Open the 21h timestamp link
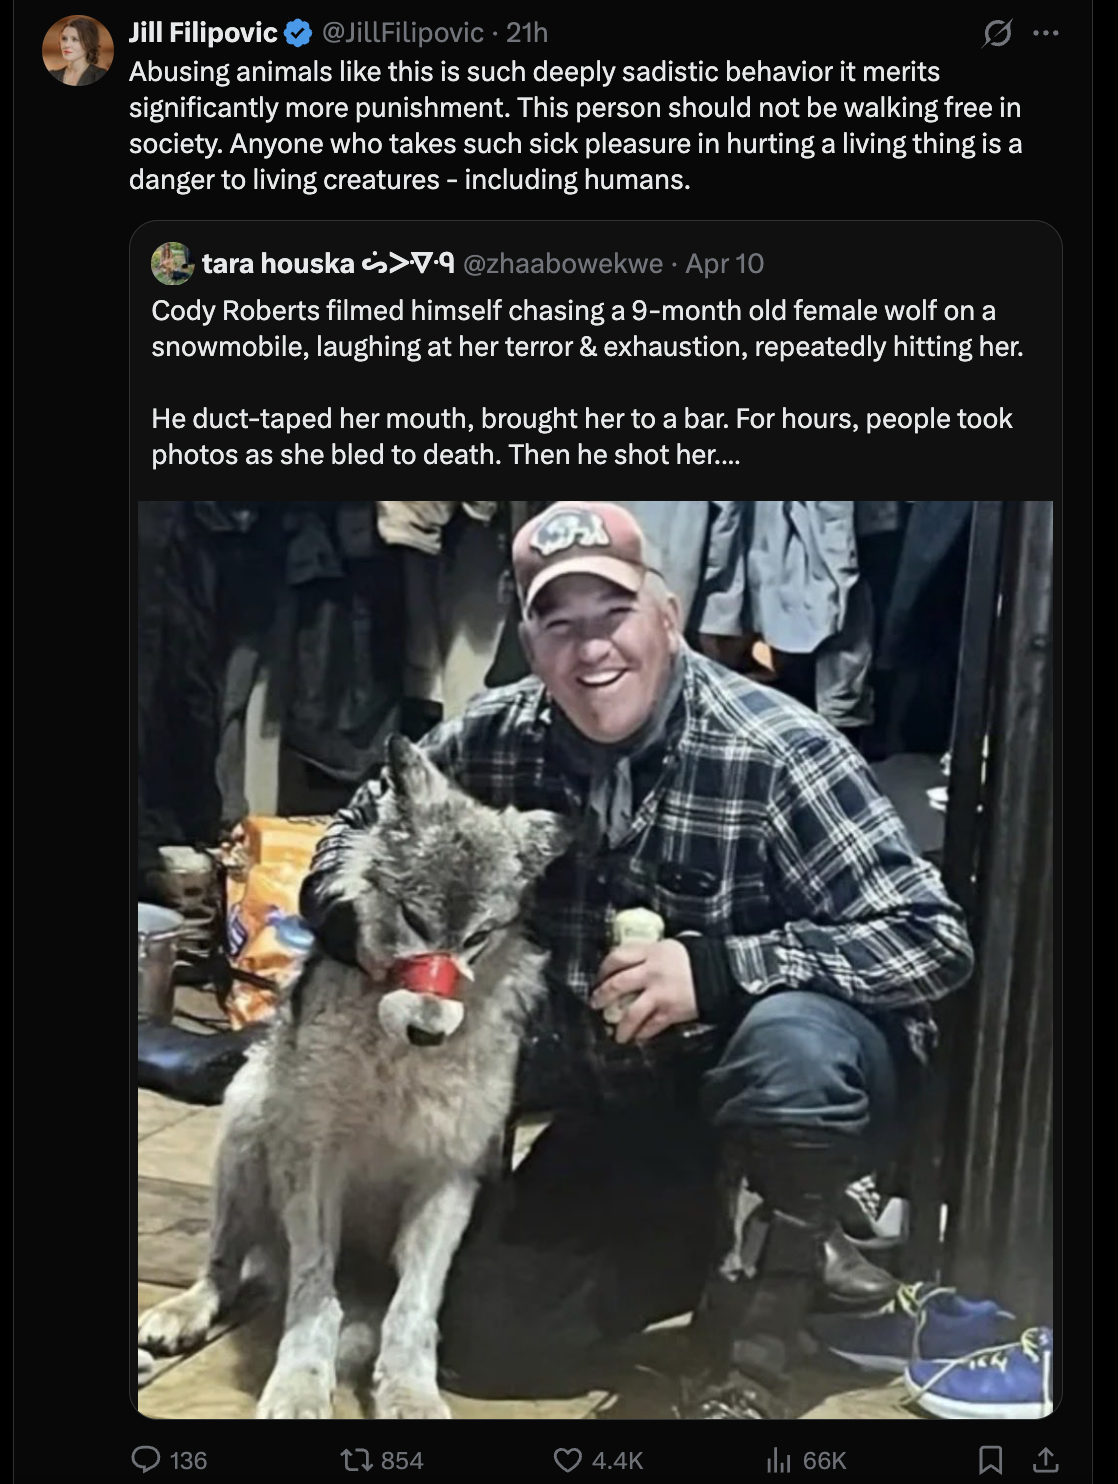Image resolution: width=1118 pixels, height=1484 pixels. tap(527, 33)
